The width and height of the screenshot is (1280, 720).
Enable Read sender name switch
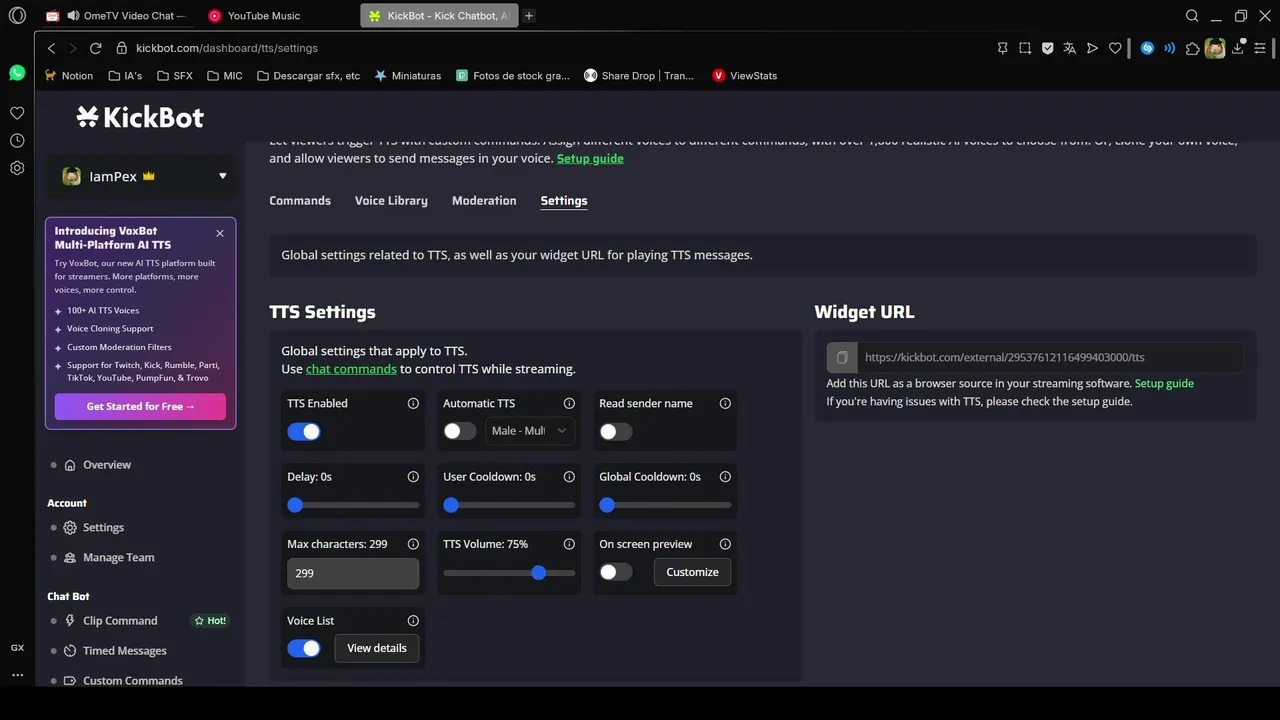[616, 431]
